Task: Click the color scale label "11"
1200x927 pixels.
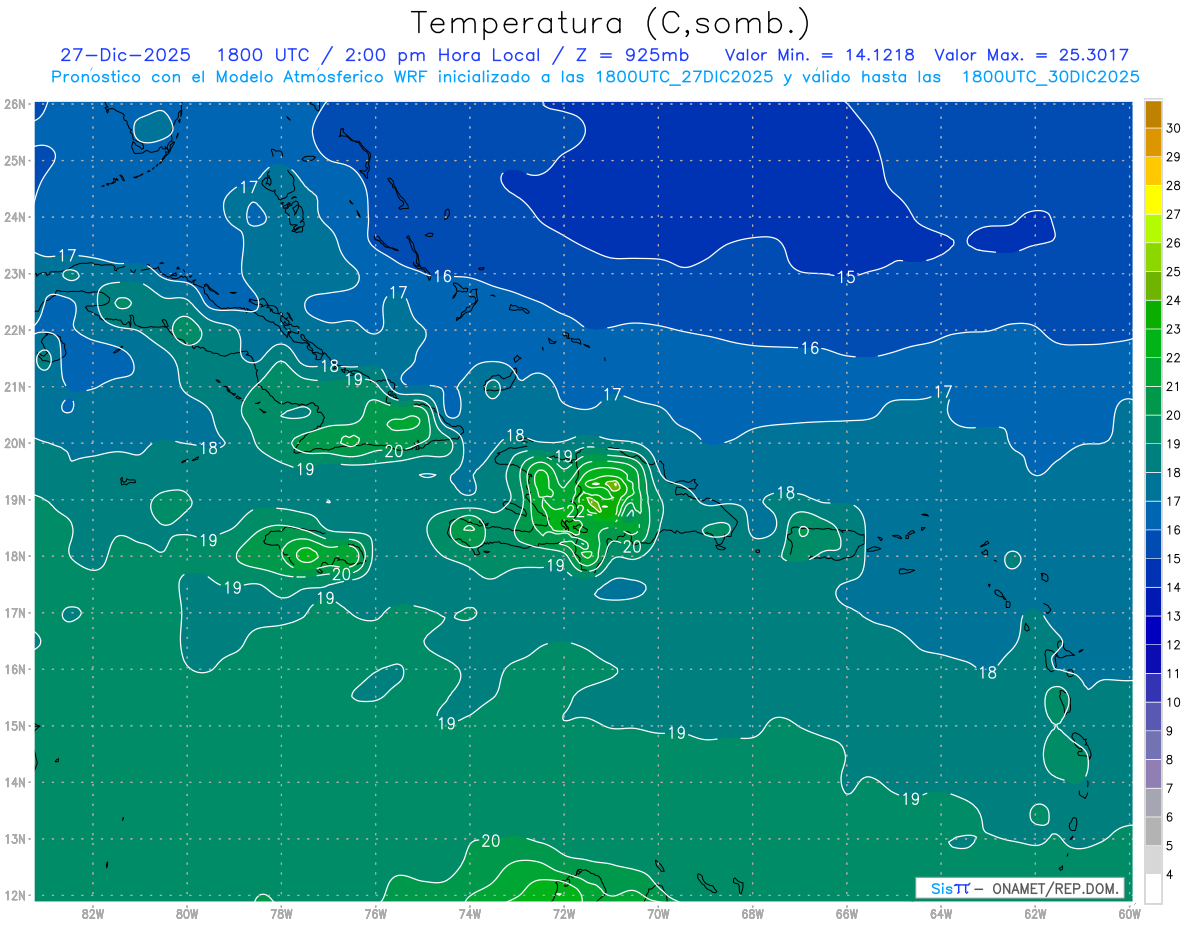Action: pos(1174,673)
